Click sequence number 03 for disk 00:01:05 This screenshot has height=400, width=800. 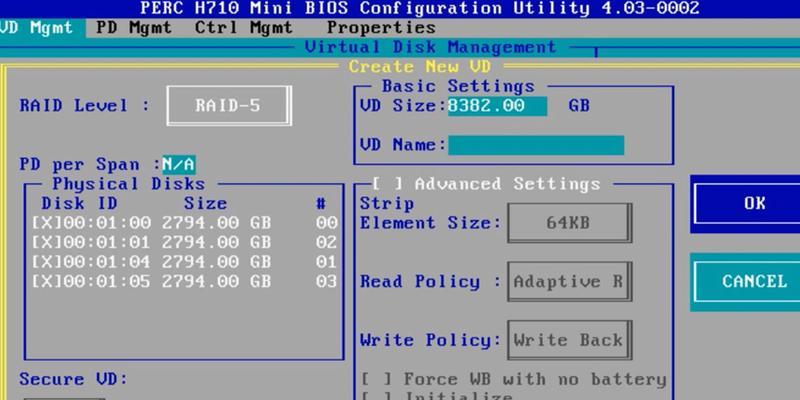(x=326, y=282)
